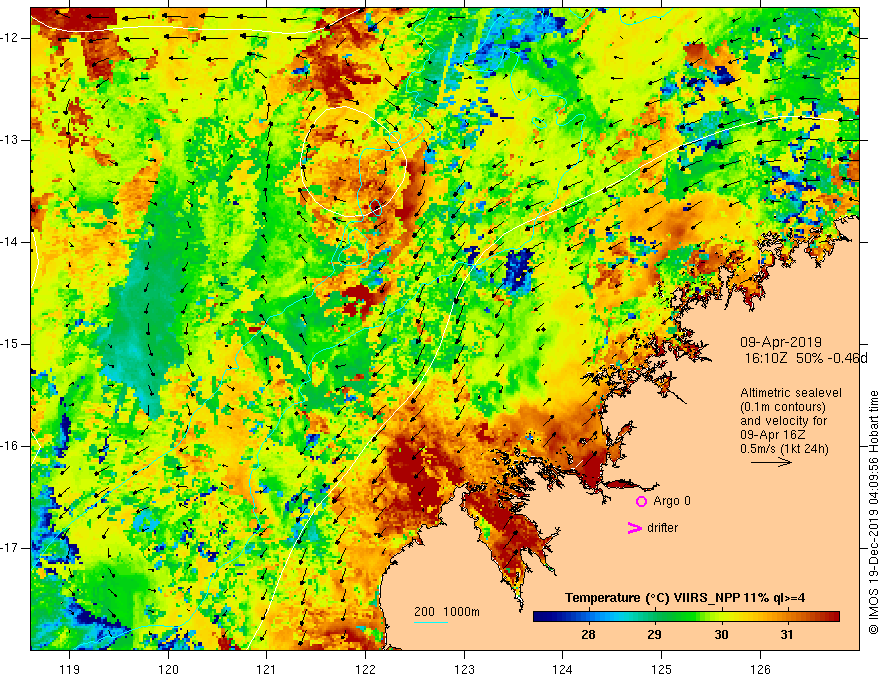Image resolution: width=880 pixels, height=680 pixels.
Task: Click the temperature color bar legend
Action: [686, 617]
